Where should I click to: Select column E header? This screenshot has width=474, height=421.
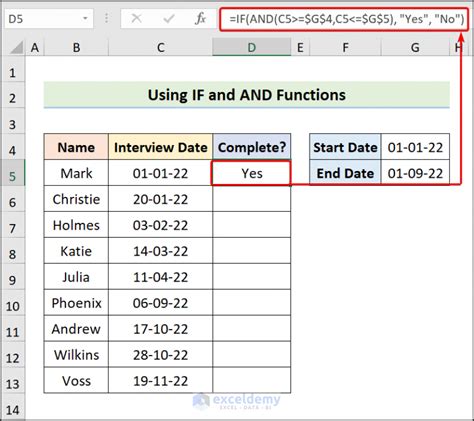click(300, 47)
